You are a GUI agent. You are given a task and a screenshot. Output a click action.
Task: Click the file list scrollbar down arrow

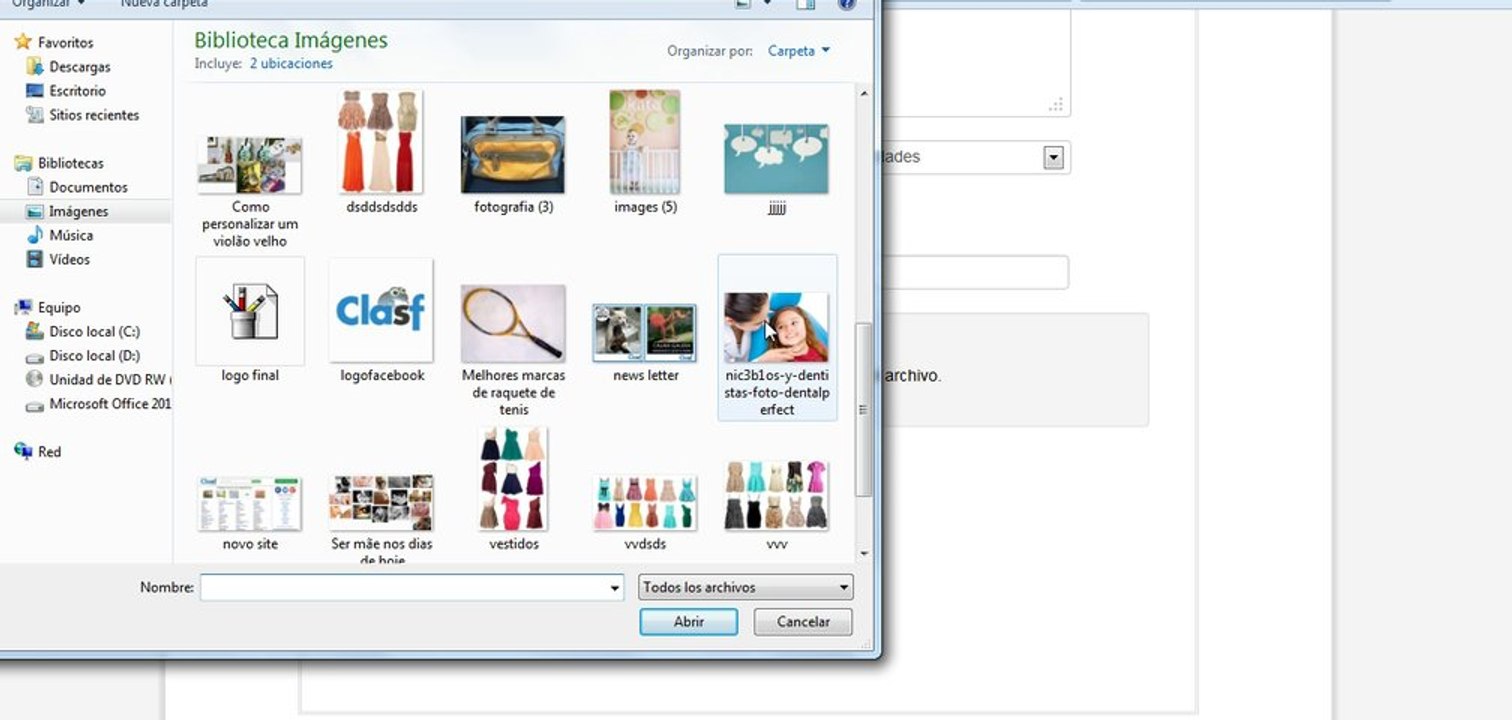click(864, 553)
